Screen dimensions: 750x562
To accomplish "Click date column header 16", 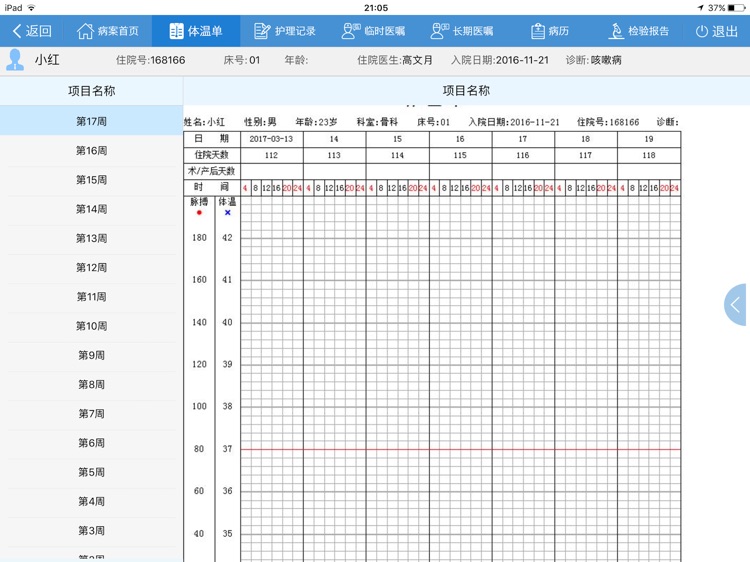I will pyautogui.click(x=460, y=139).
